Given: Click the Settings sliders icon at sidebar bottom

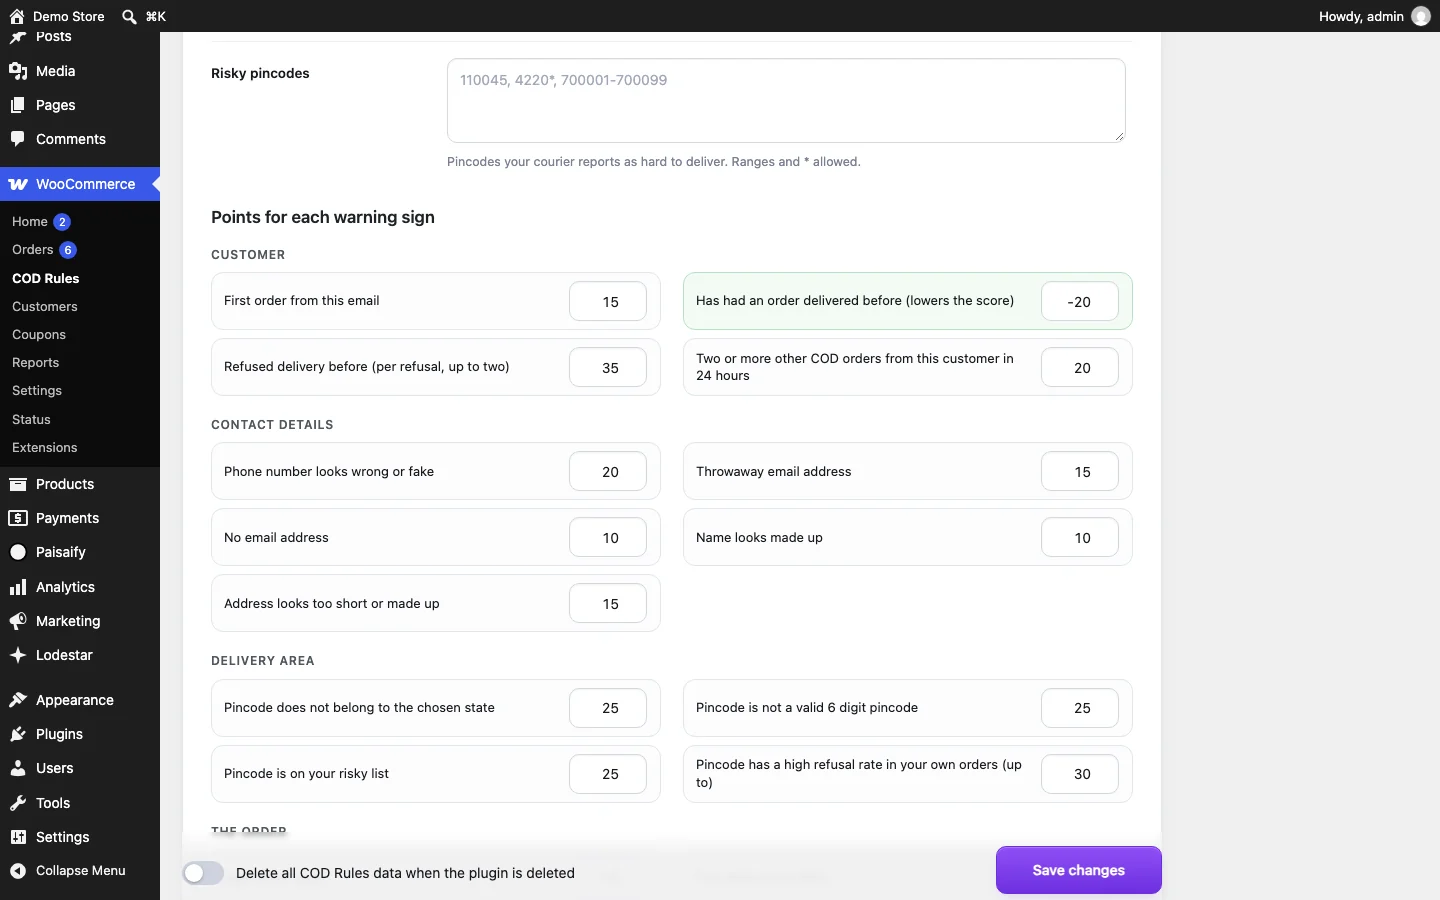Looking at the screenshot, I should (18, 837).
